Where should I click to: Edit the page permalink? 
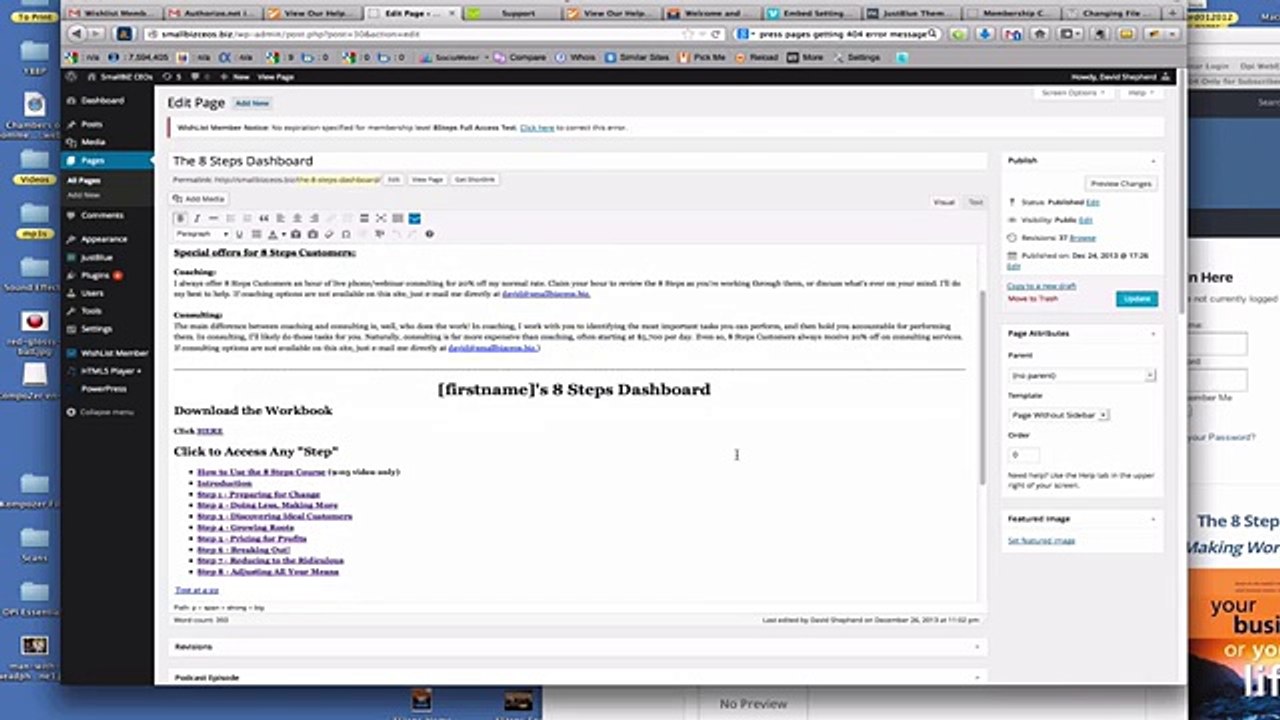point(393,179)
